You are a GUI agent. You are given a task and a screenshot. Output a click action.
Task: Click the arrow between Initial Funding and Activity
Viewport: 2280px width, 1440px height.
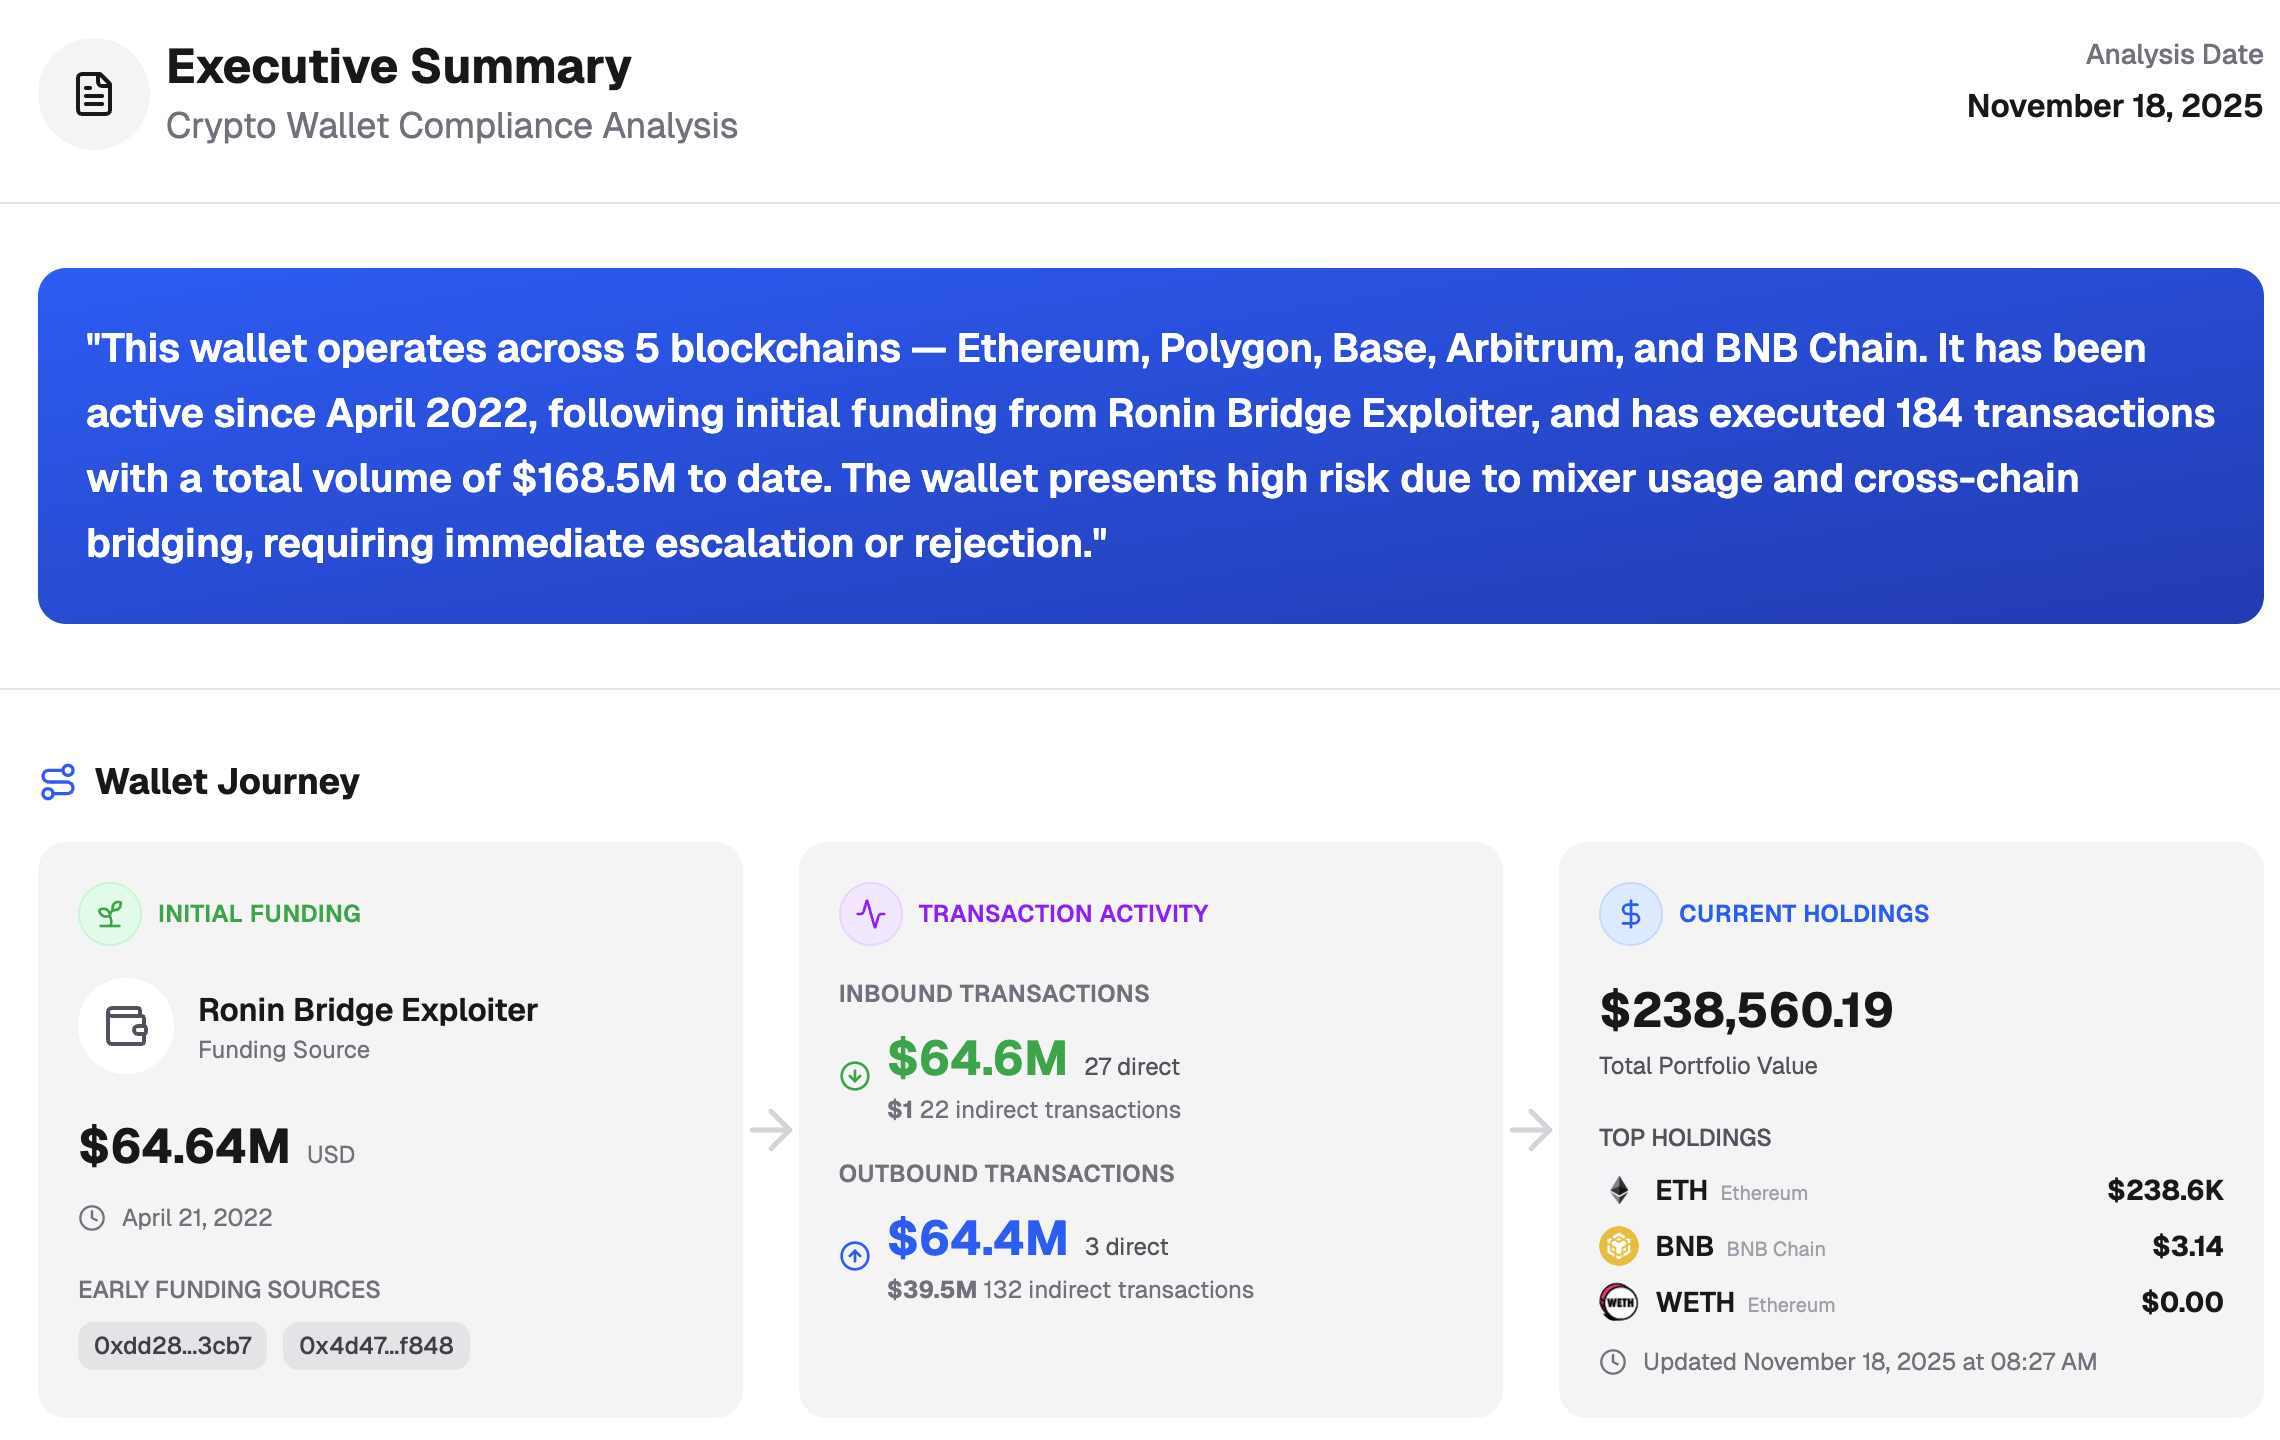[x=771, y=1130]
